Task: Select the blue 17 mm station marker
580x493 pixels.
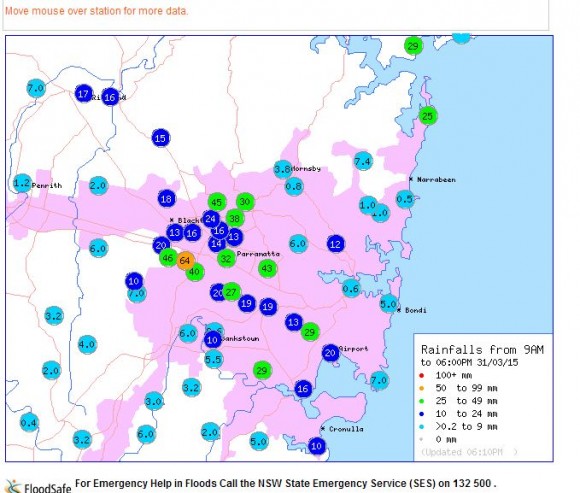Action: pos(84,94)
